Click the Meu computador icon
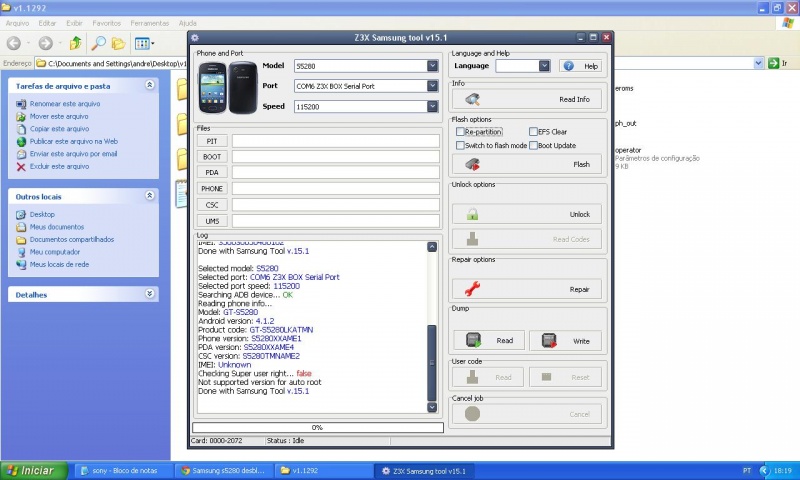The height and width of the screenshot is (480, 800). pyautogui.click(x=21, y=252)
